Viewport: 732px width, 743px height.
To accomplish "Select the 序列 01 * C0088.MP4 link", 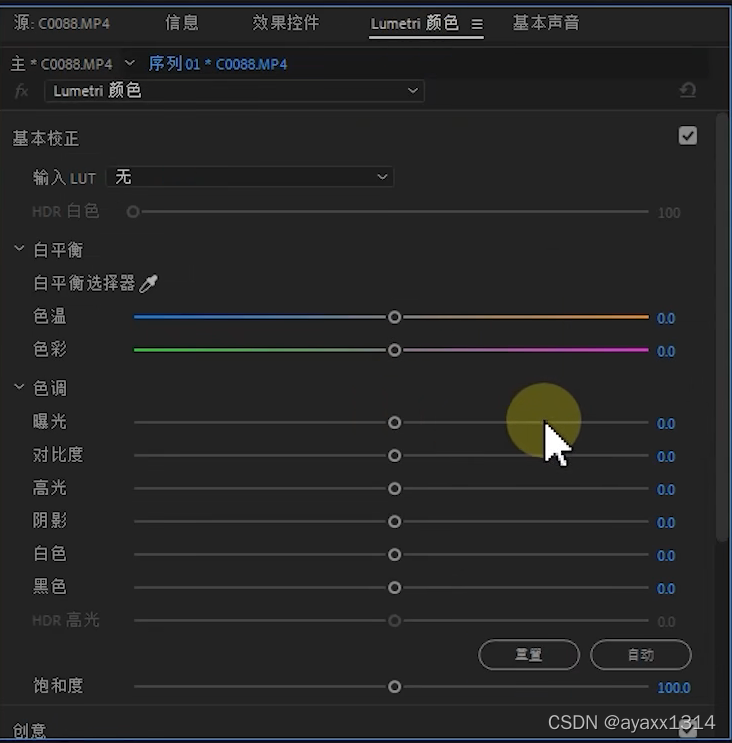I will click(x=218, y=64).
